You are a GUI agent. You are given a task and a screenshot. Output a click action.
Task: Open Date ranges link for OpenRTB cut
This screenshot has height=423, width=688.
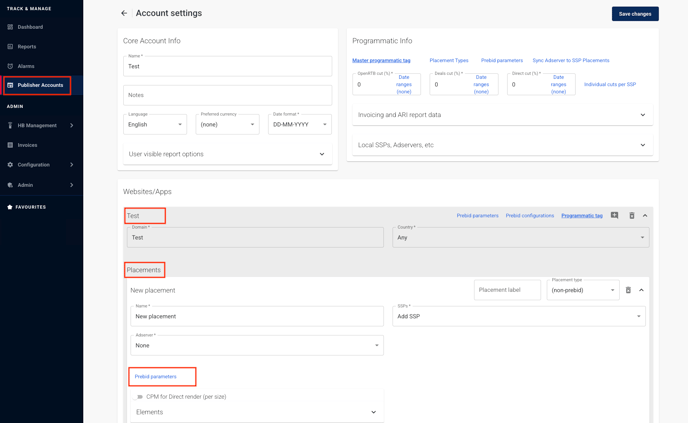pyautogui.click(x=404, y=84)
